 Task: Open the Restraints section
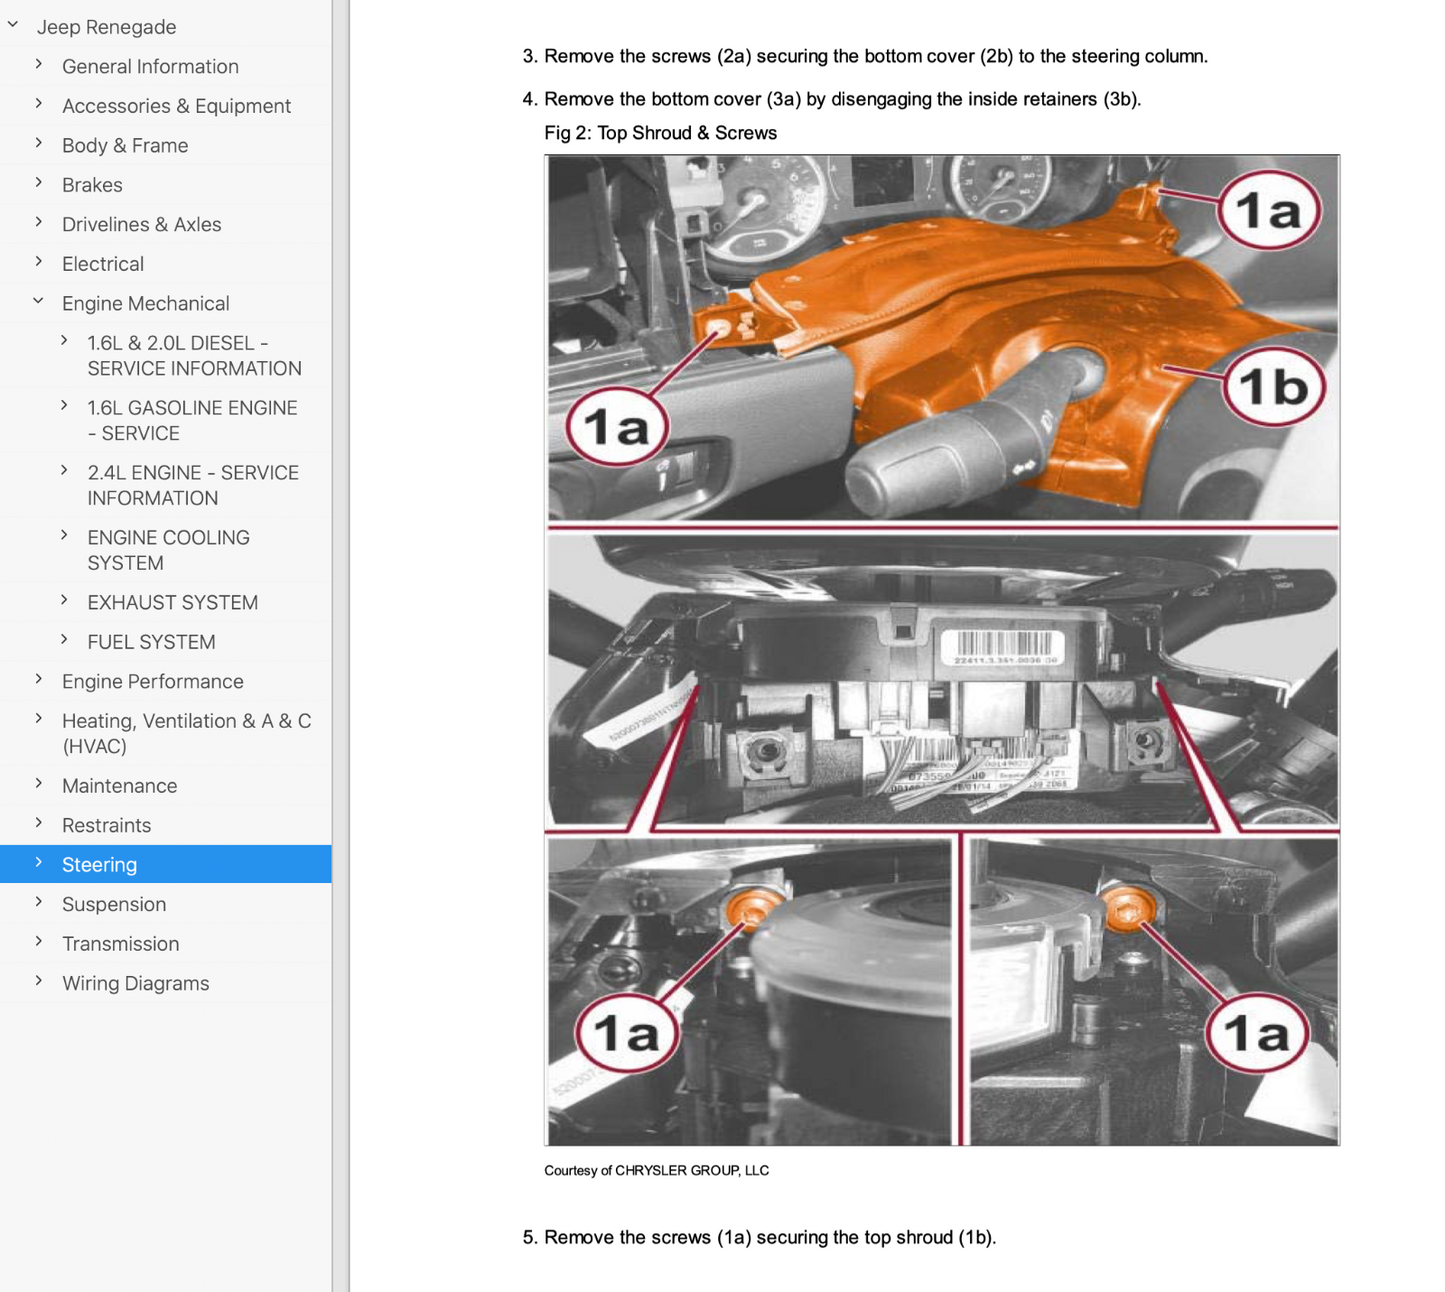click(106, 825)
